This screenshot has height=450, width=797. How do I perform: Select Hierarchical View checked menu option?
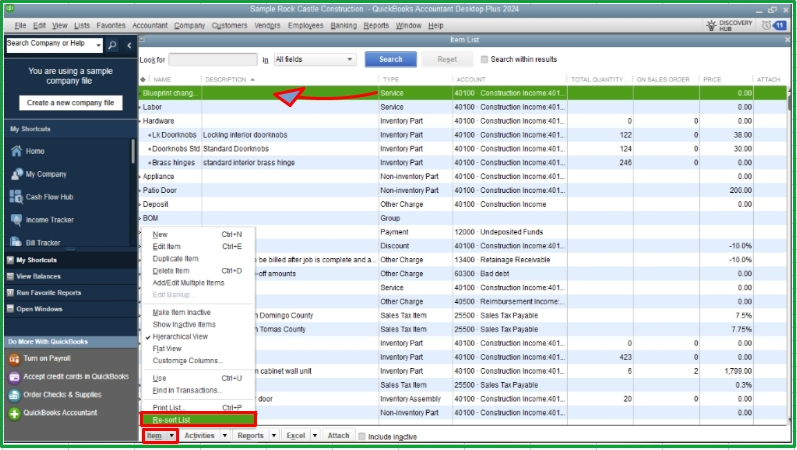187,339
